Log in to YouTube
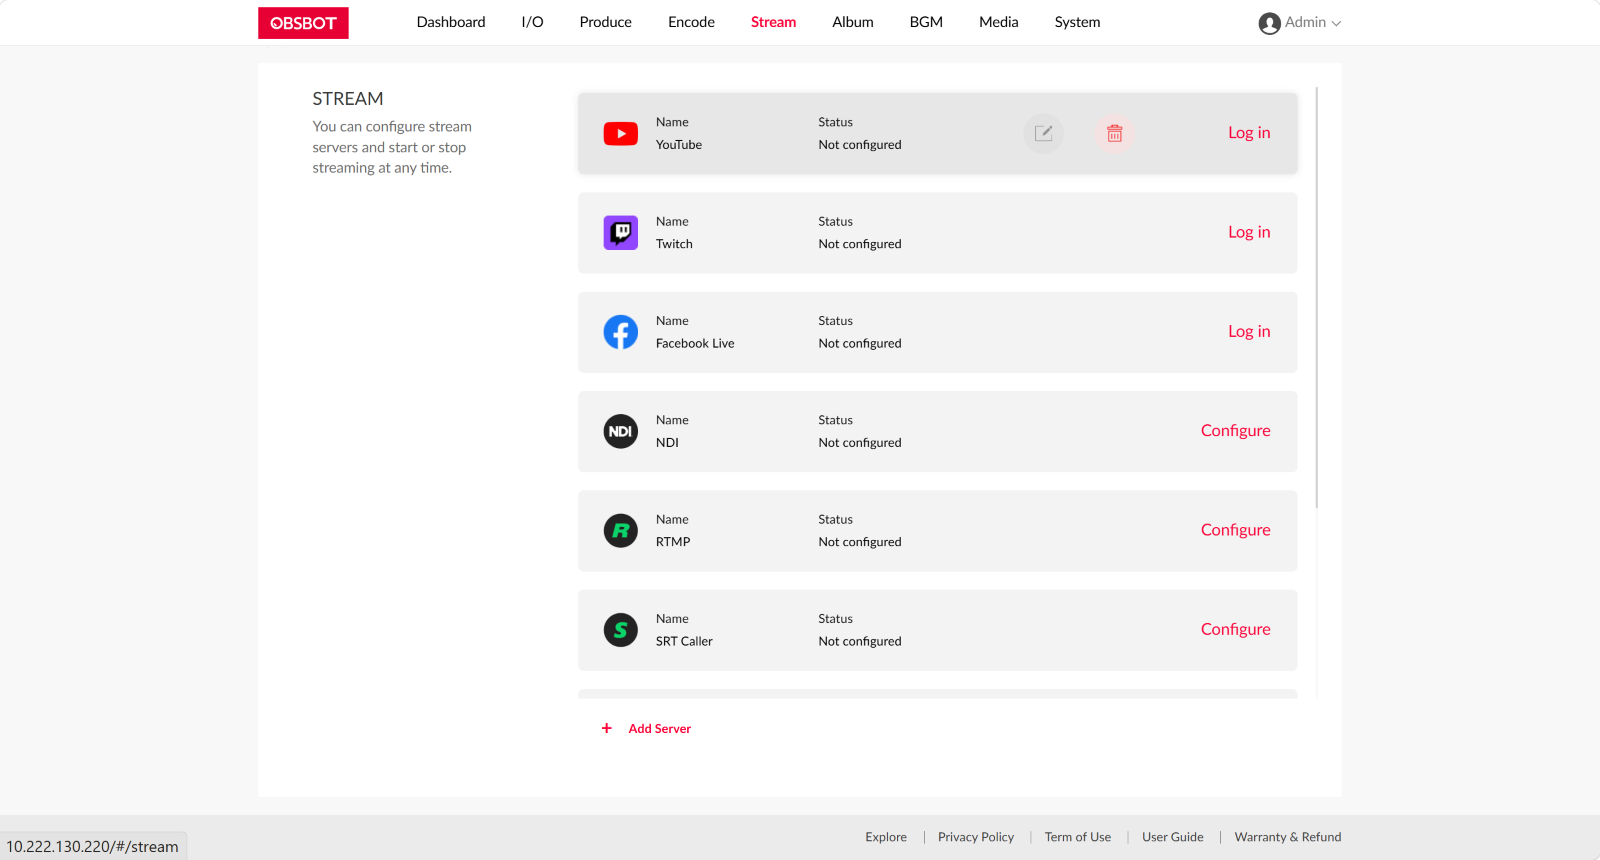Image resolution: width=1600 pixels, height=860 pixels. [1249, 133]
